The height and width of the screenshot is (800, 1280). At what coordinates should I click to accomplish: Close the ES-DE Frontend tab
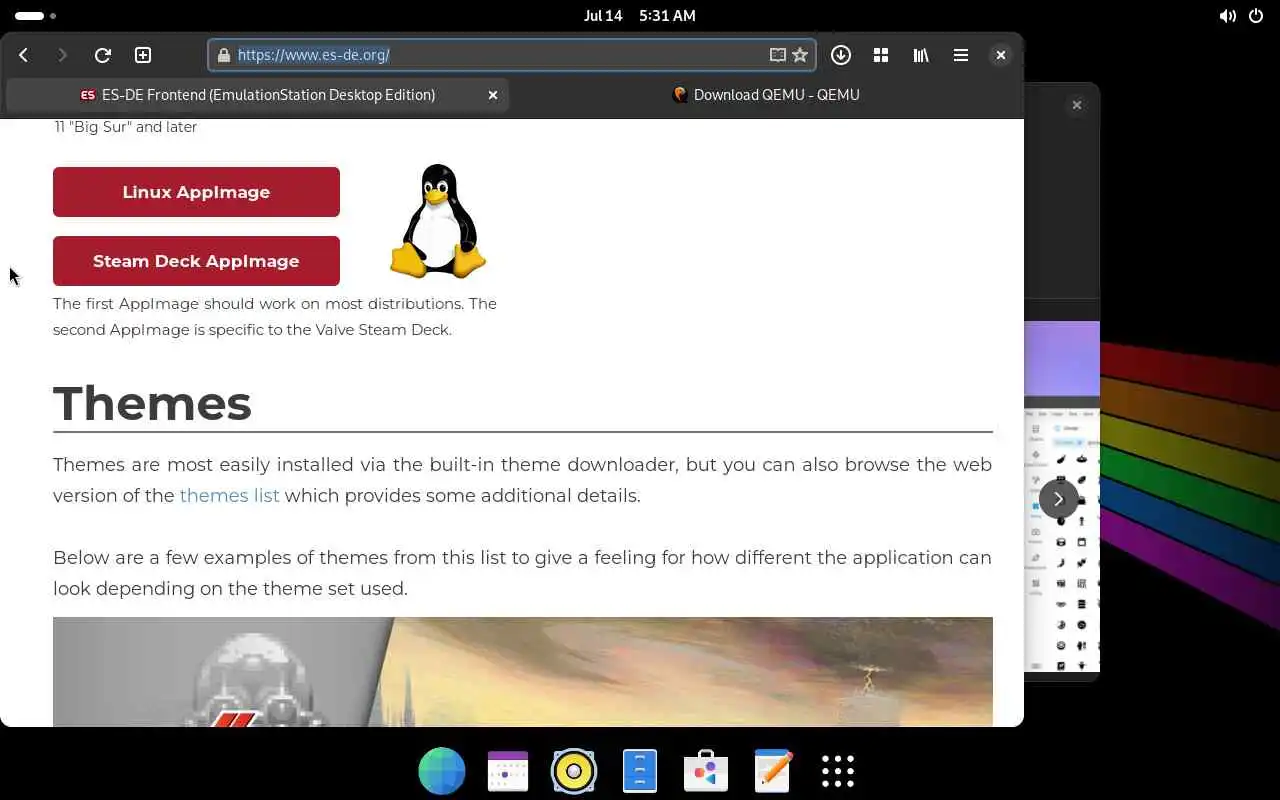[x=493, y=95]
